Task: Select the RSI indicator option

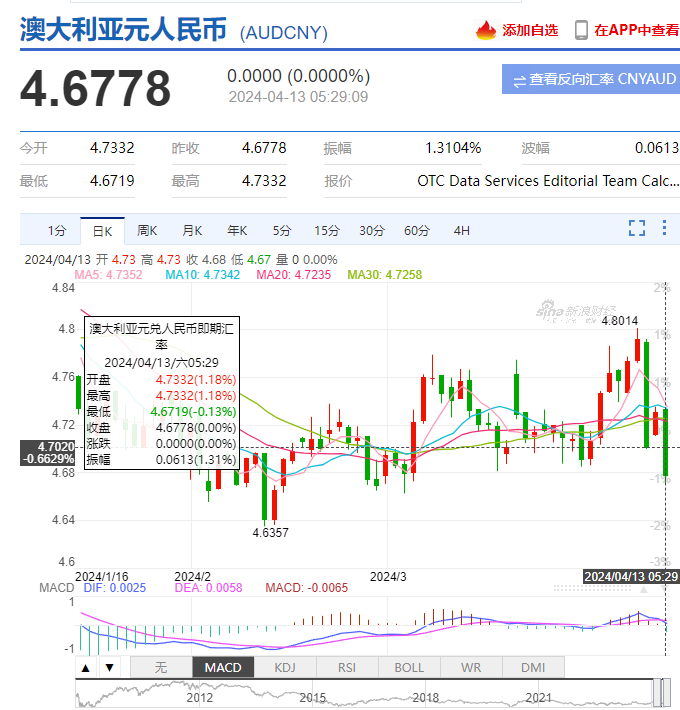Action: pyautogui.click(x=347, y=667)
